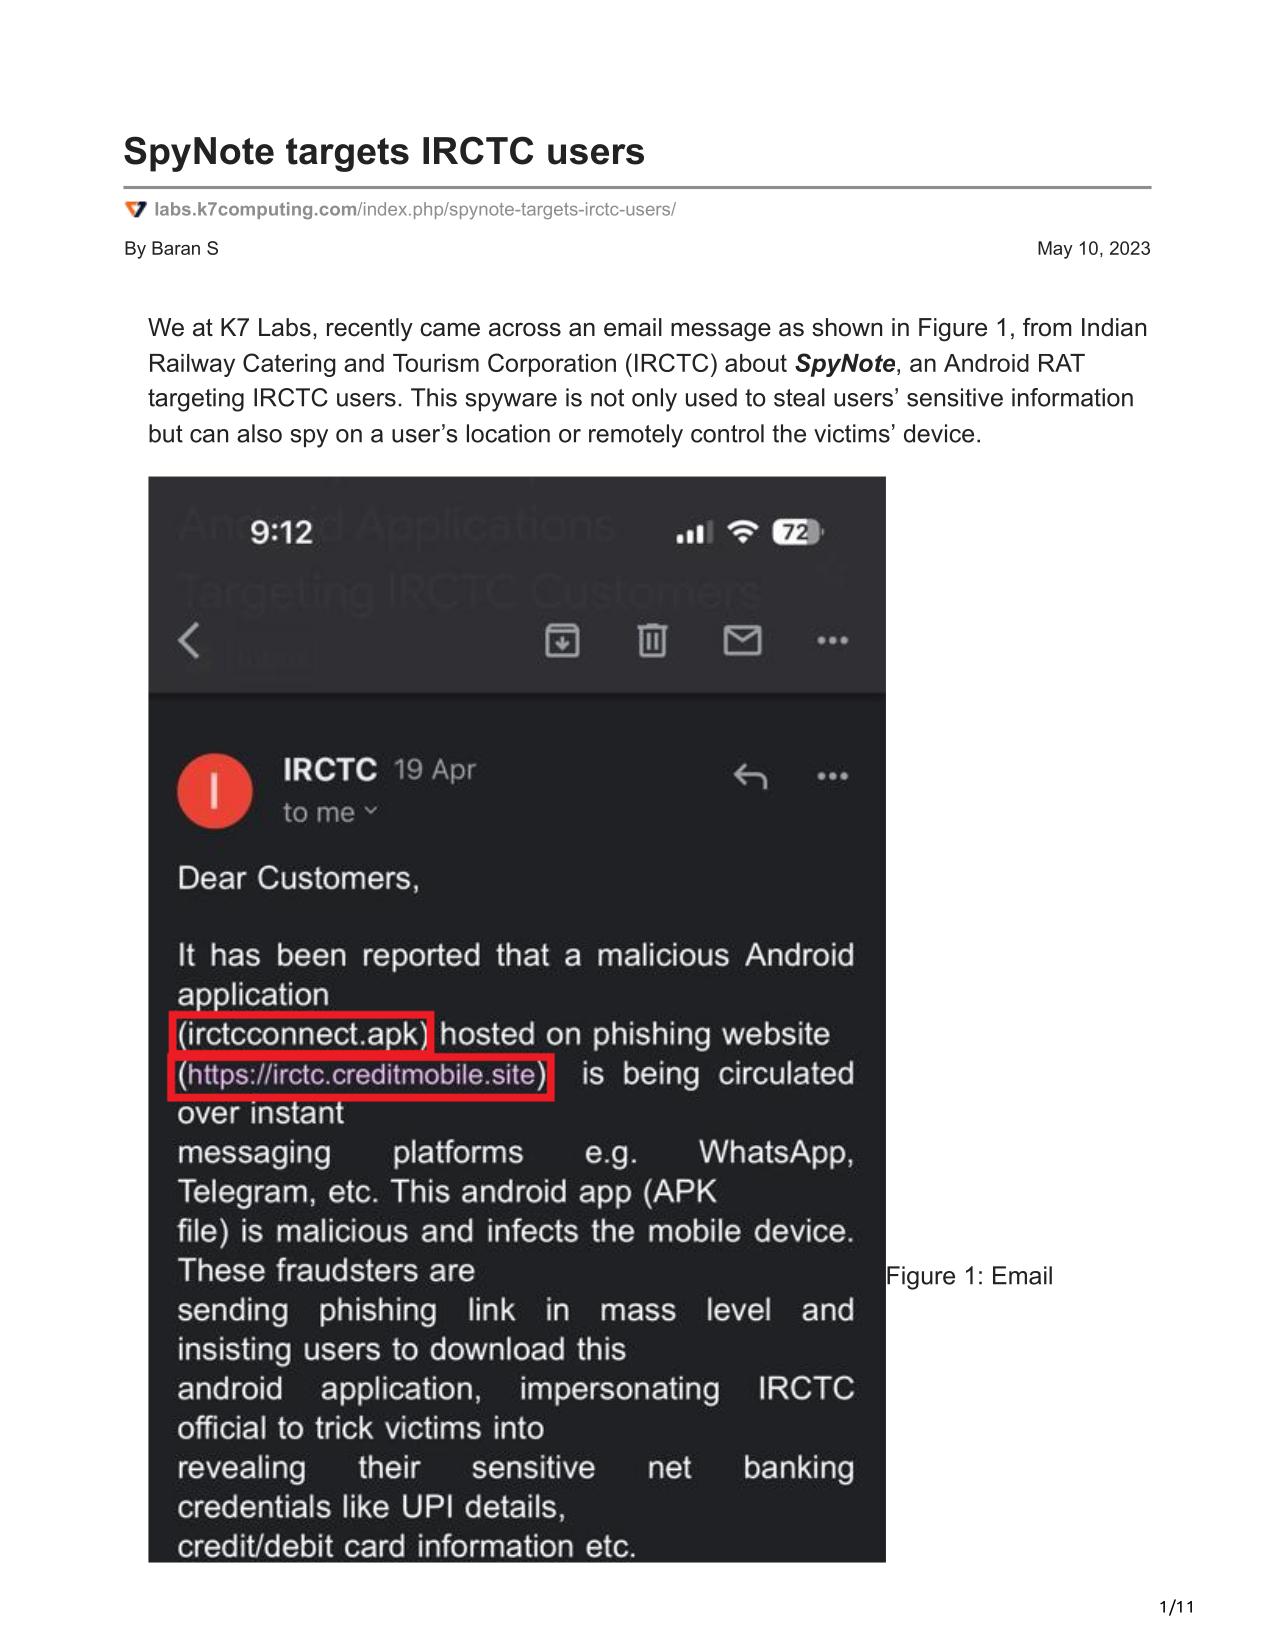Tap the back chevron in email header
The height and width of the screenshot is (1650, 1275).
(x=189, y=640)
